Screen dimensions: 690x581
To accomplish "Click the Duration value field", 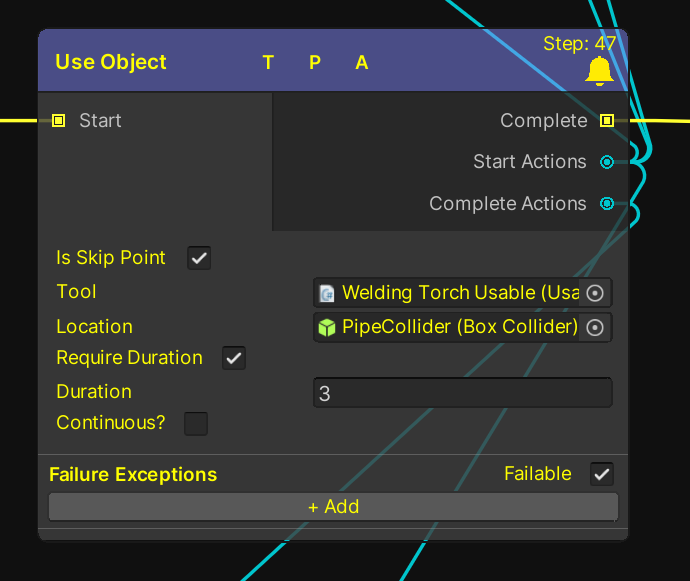I will [x=462, y=393].
